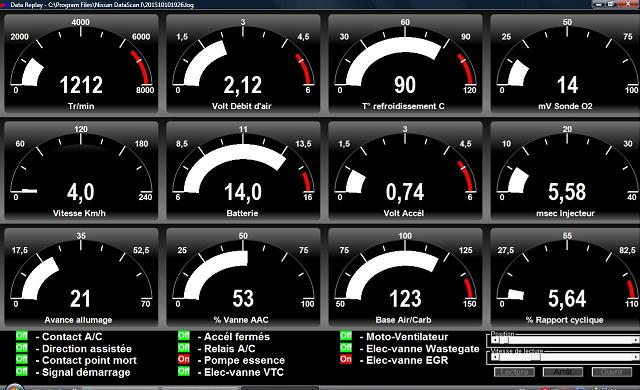Viewport: 640px width, 390px height.
Task: Click the 'Signal démarrage' label
Action: (x=86, y=372)
